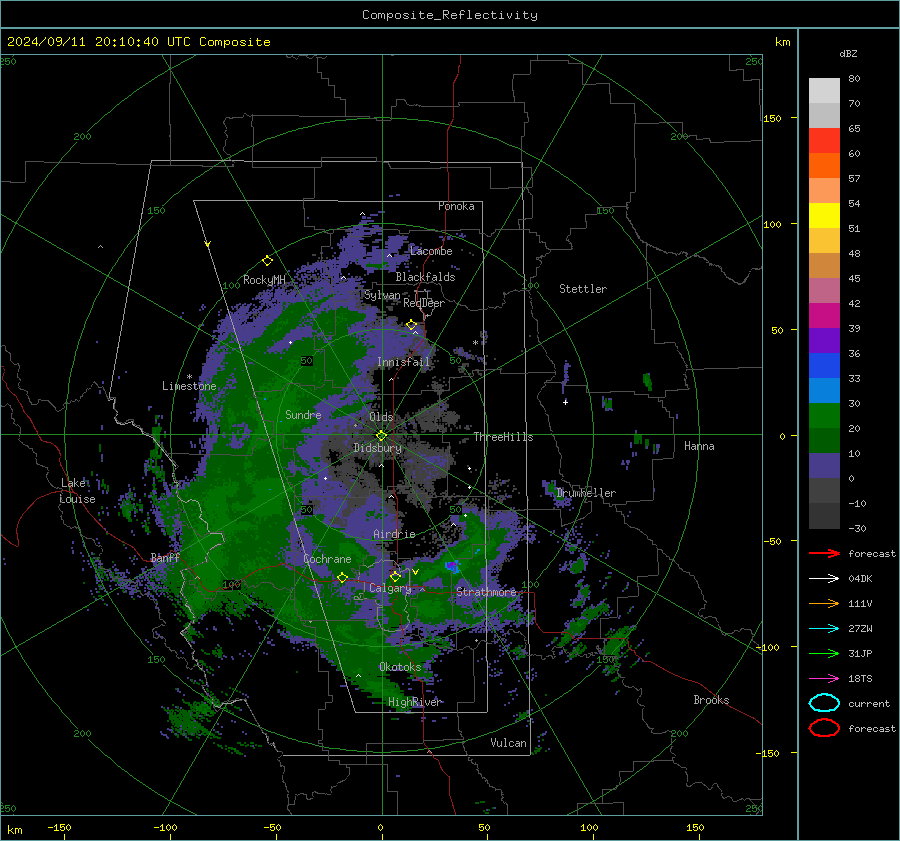Pick the light gray 70-80 dBZ swatch
This screenshot has width=900, height=841.
tap(824, 91)
